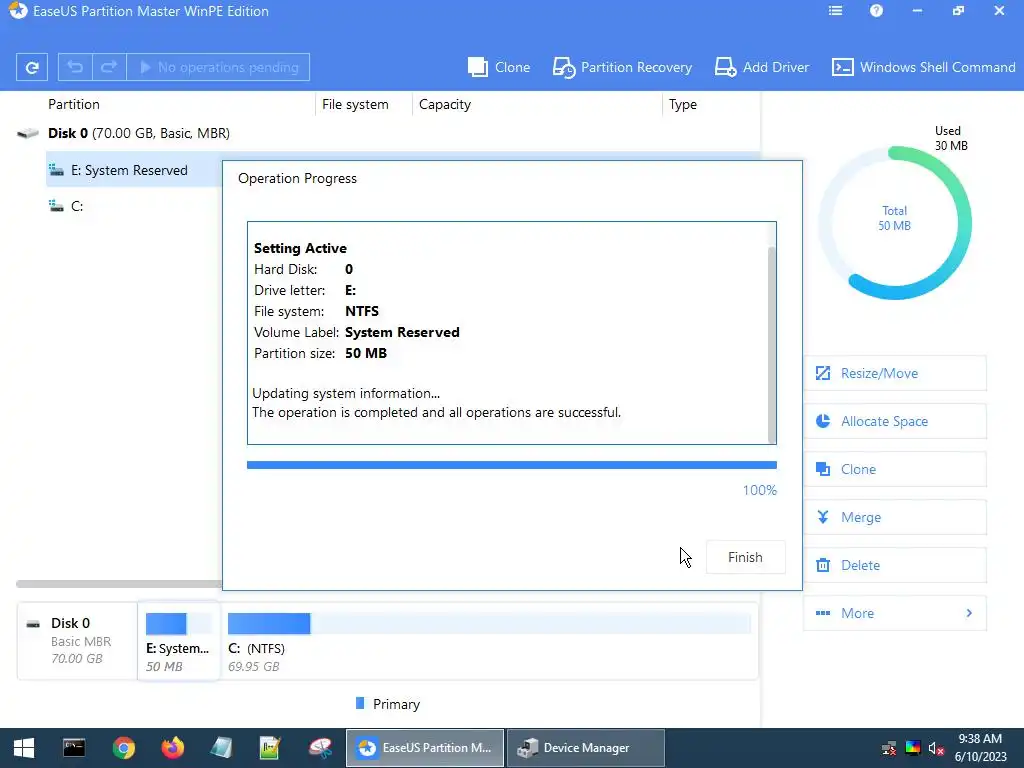The width and height of the screenshot is (1024, 768).
Task: Click the 100% progress bar
Action: (x=511, y=465)
